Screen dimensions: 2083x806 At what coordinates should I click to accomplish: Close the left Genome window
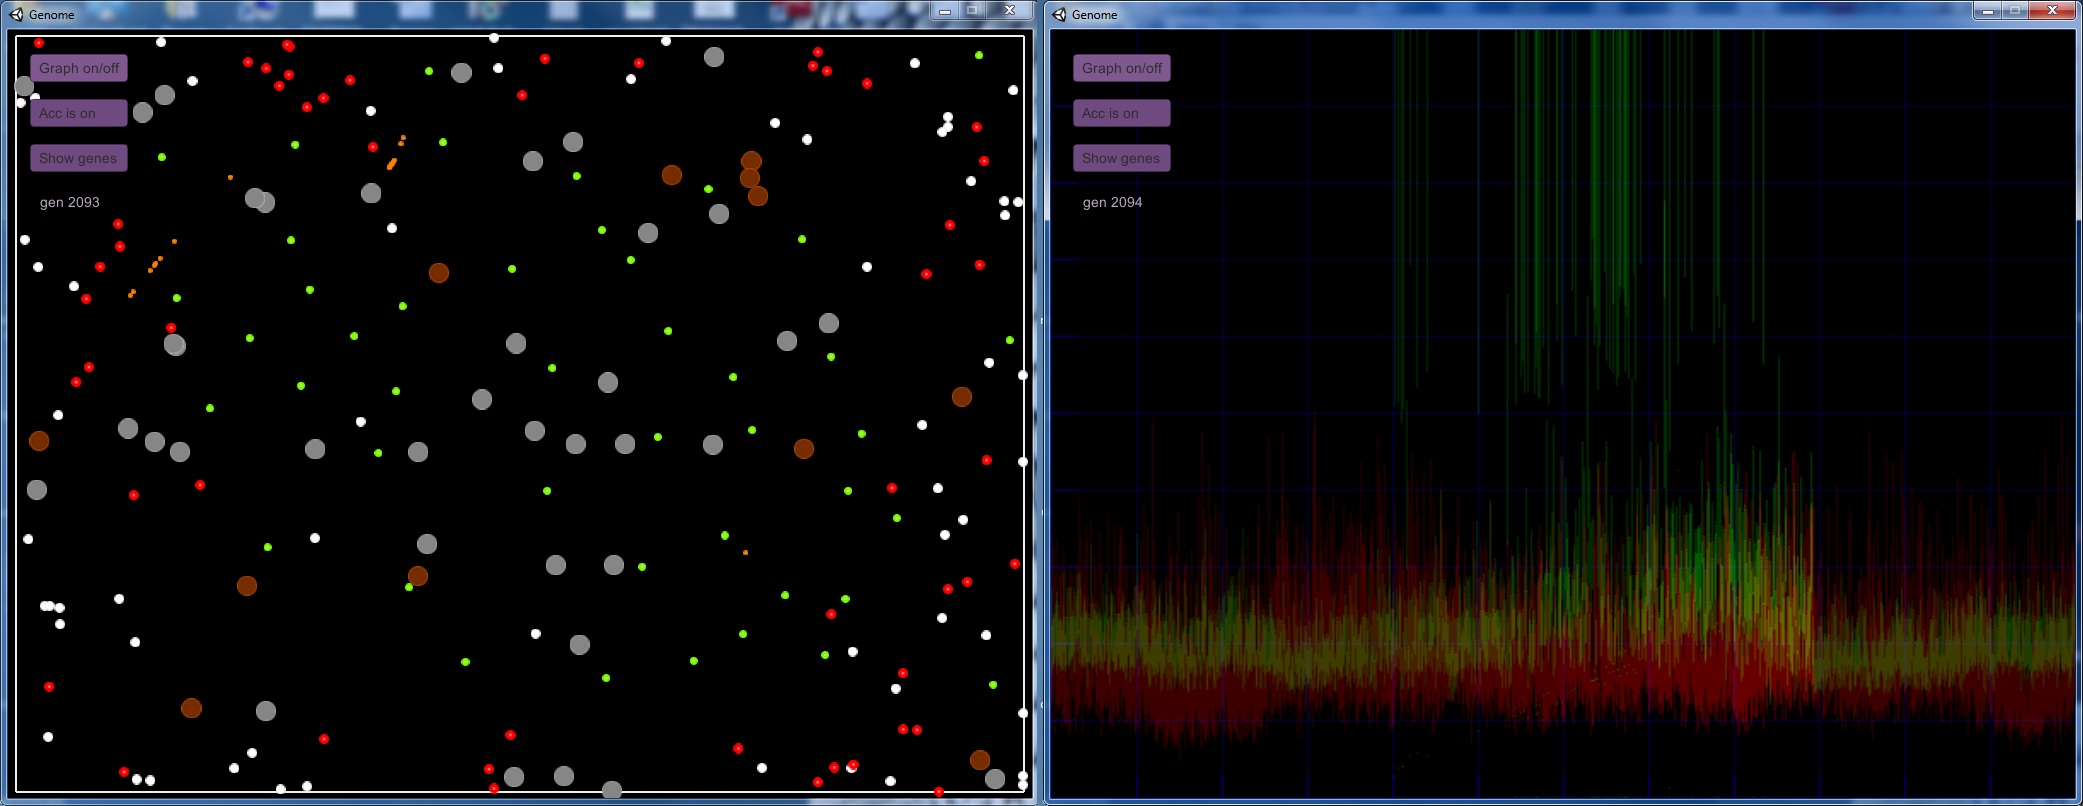(1010, 10)
